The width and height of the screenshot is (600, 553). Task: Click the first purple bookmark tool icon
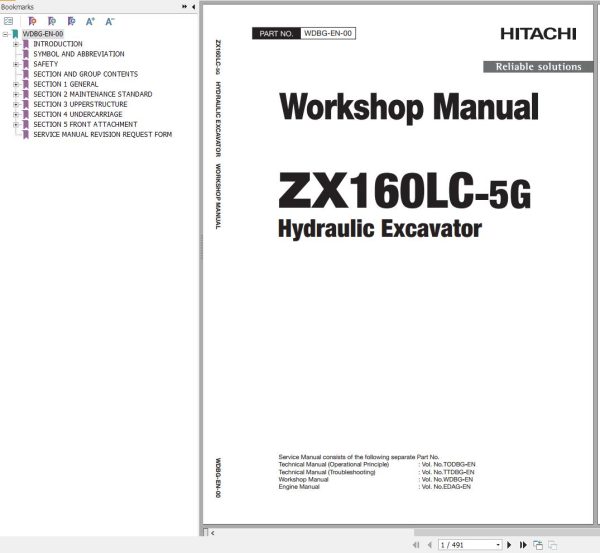(x=33, y=21)
